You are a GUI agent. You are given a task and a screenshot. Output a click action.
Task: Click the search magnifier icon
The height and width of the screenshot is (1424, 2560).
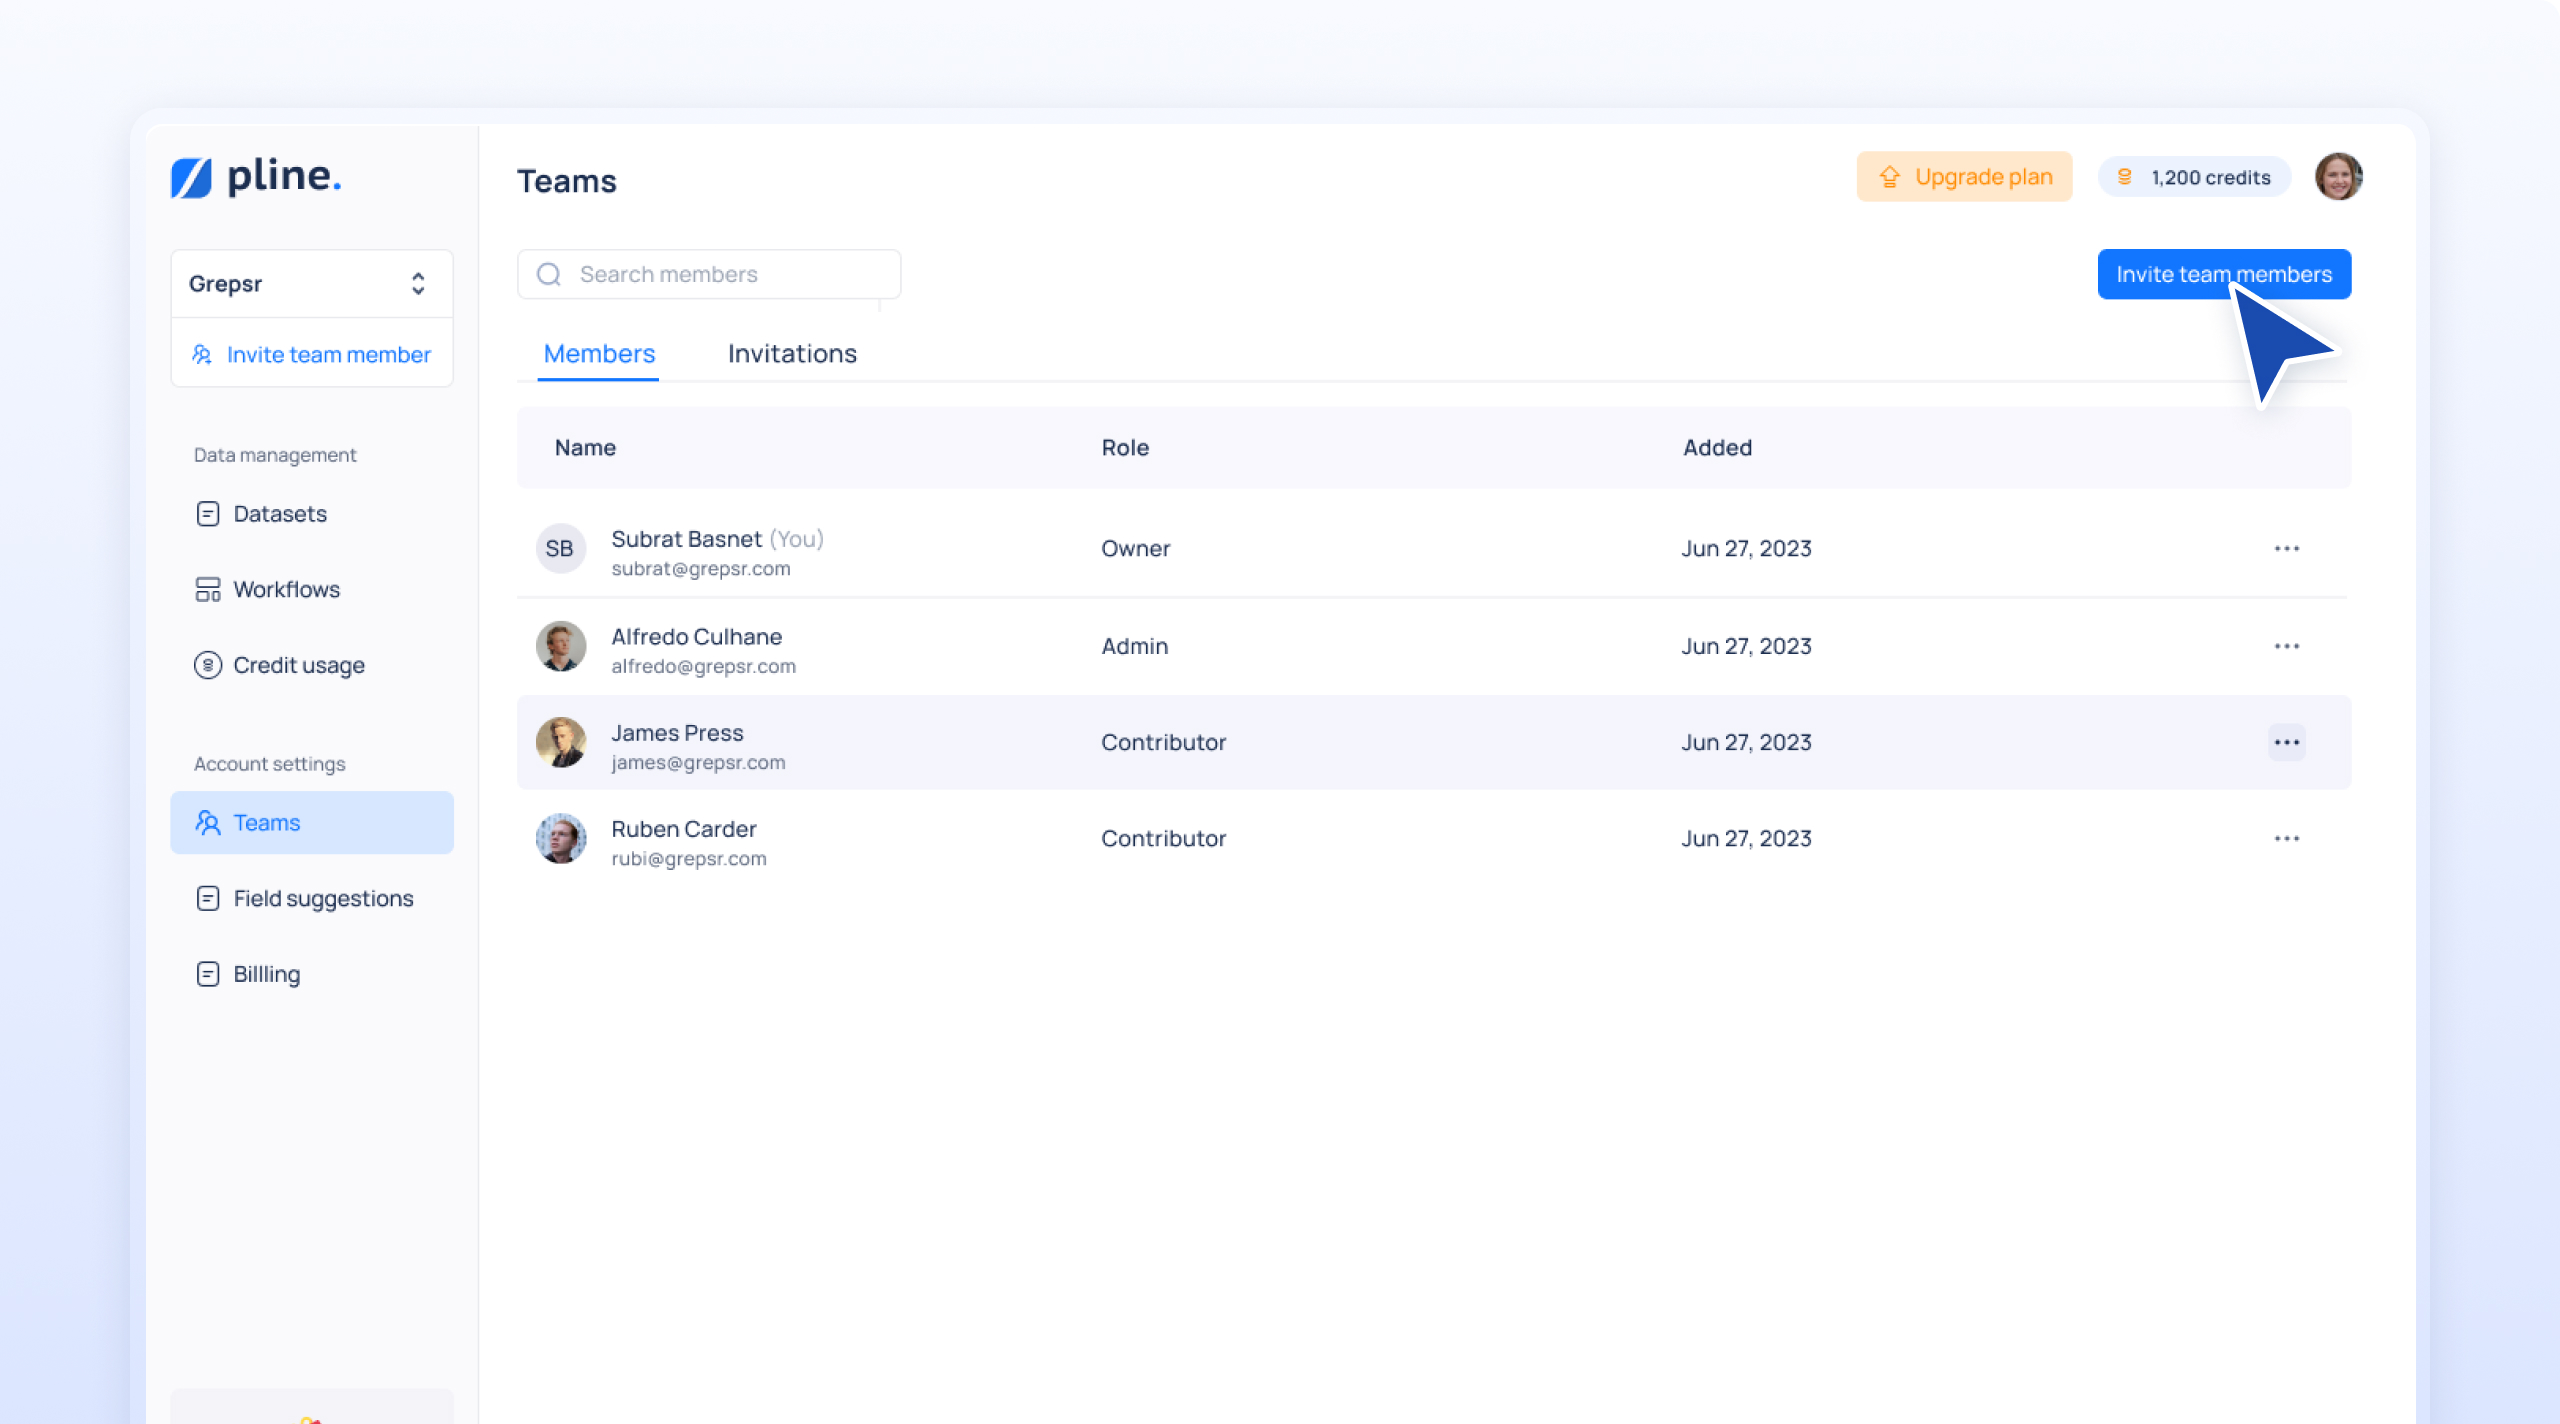(x=549, y=273)
